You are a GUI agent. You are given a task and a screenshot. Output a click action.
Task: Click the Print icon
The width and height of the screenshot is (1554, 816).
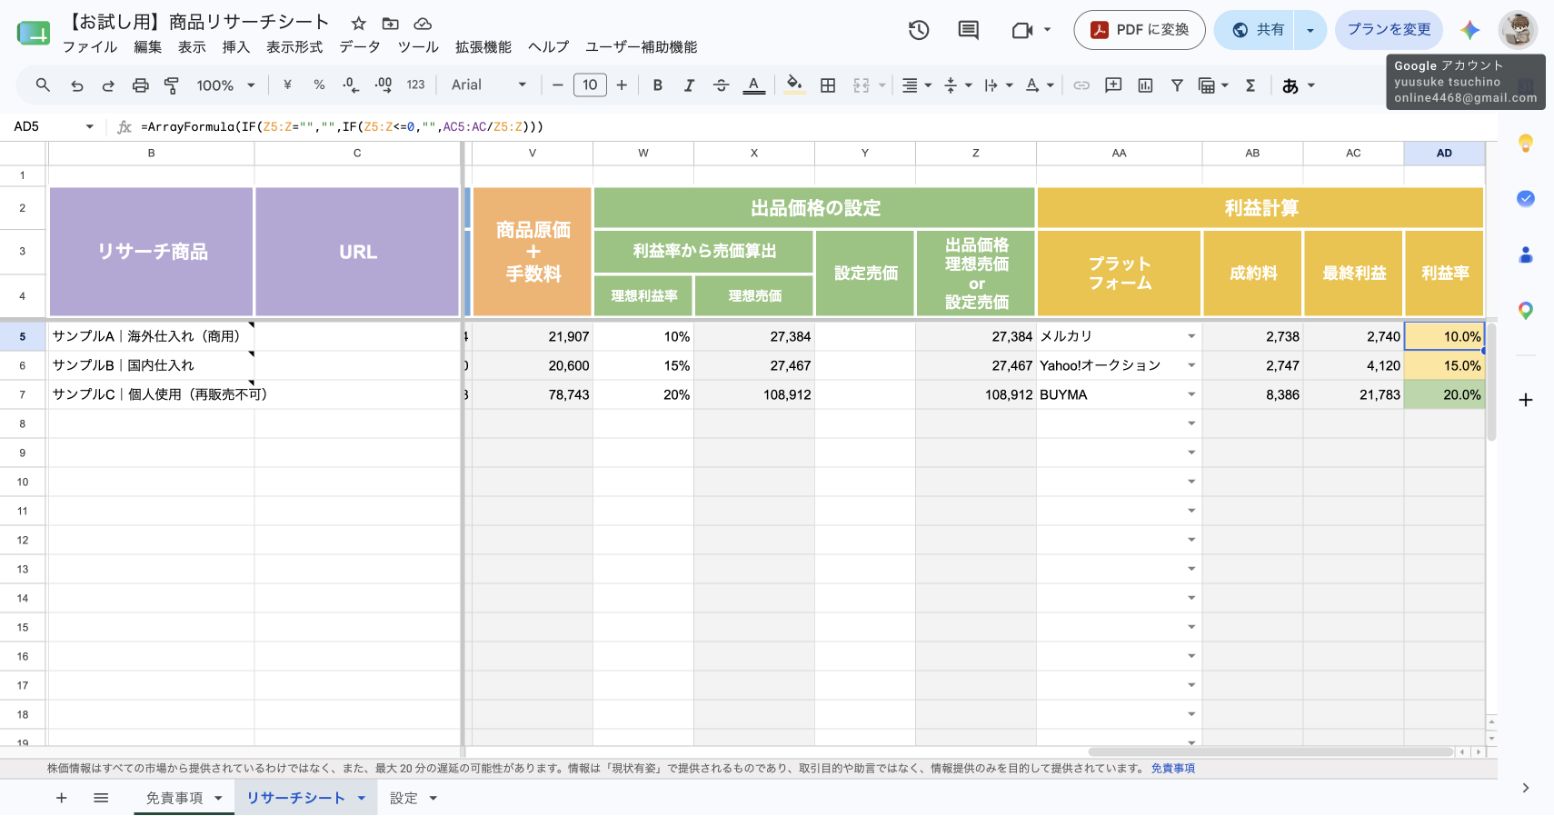coord(140,85)
